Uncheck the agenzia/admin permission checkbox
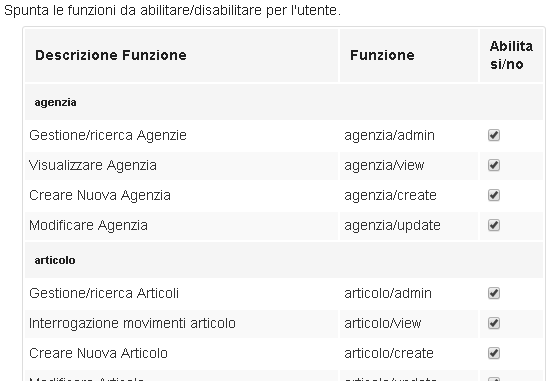The image size is (555, 381). click(494, 135)
